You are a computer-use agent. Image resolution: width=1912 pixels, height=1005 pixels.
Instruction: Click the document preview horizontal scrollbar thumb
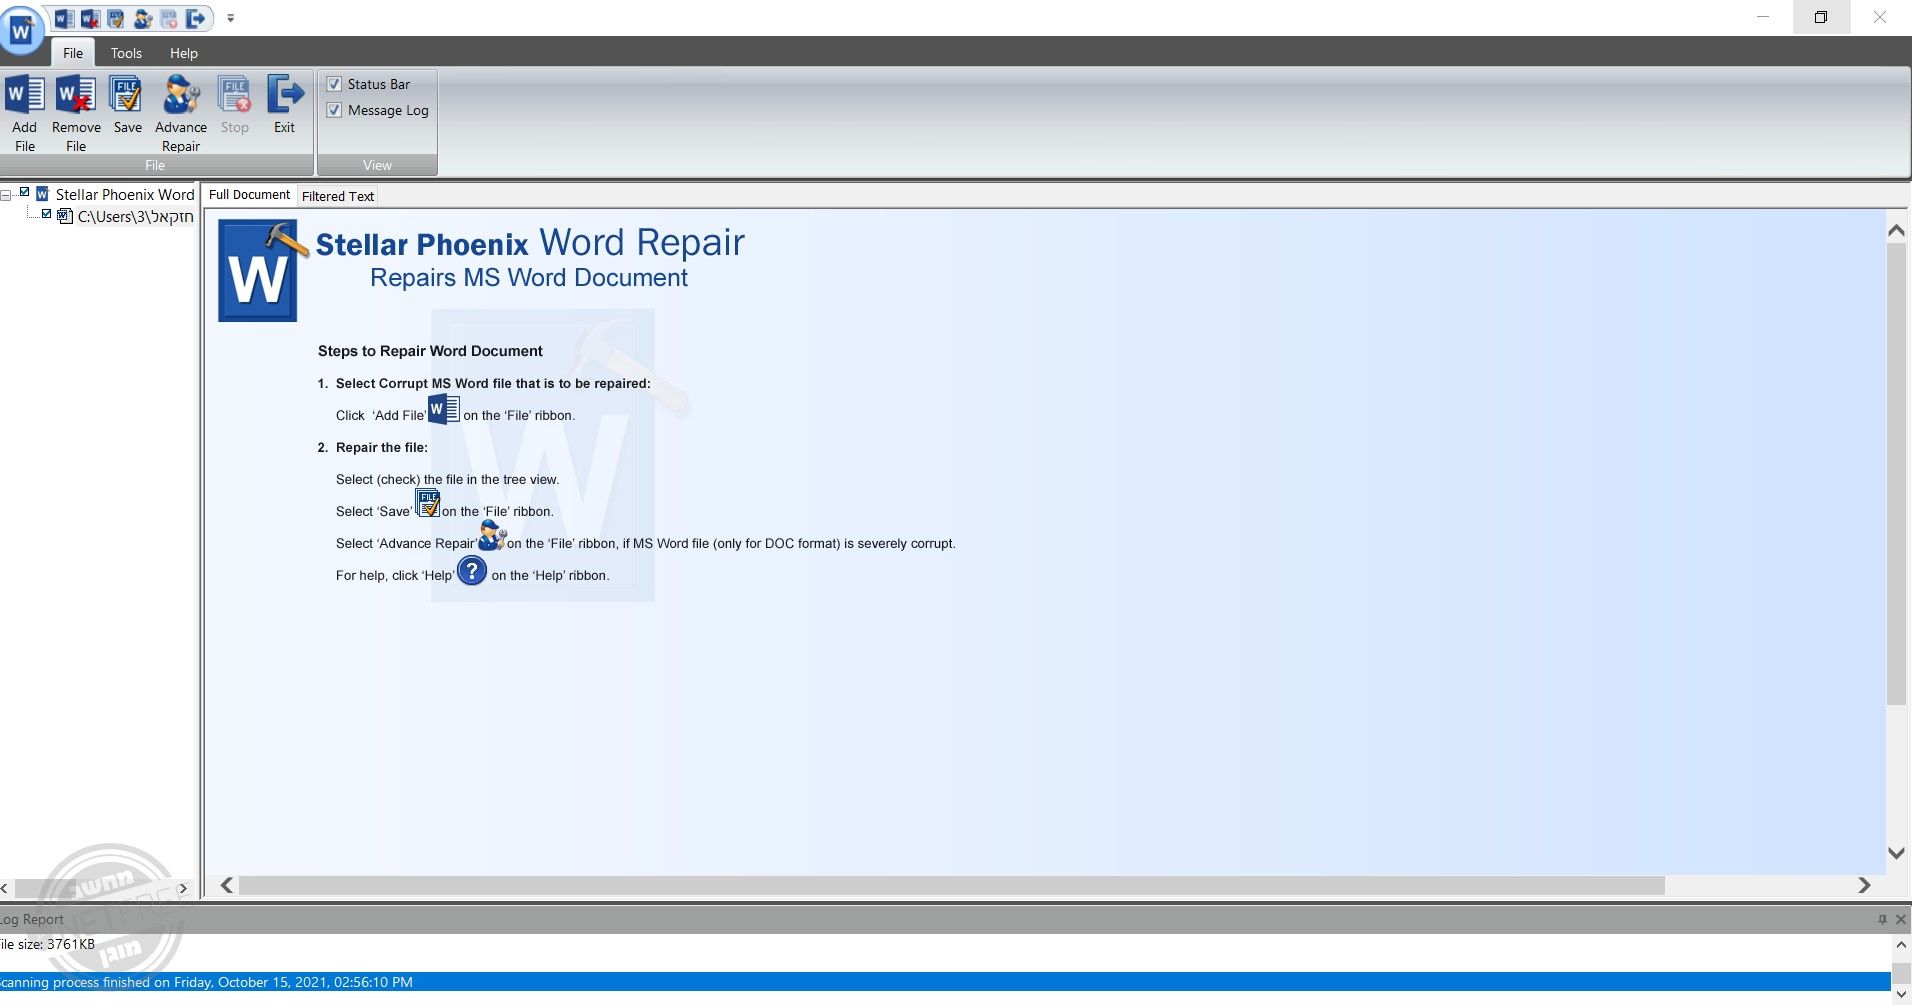pyautogui.click(x=952, y=885)
